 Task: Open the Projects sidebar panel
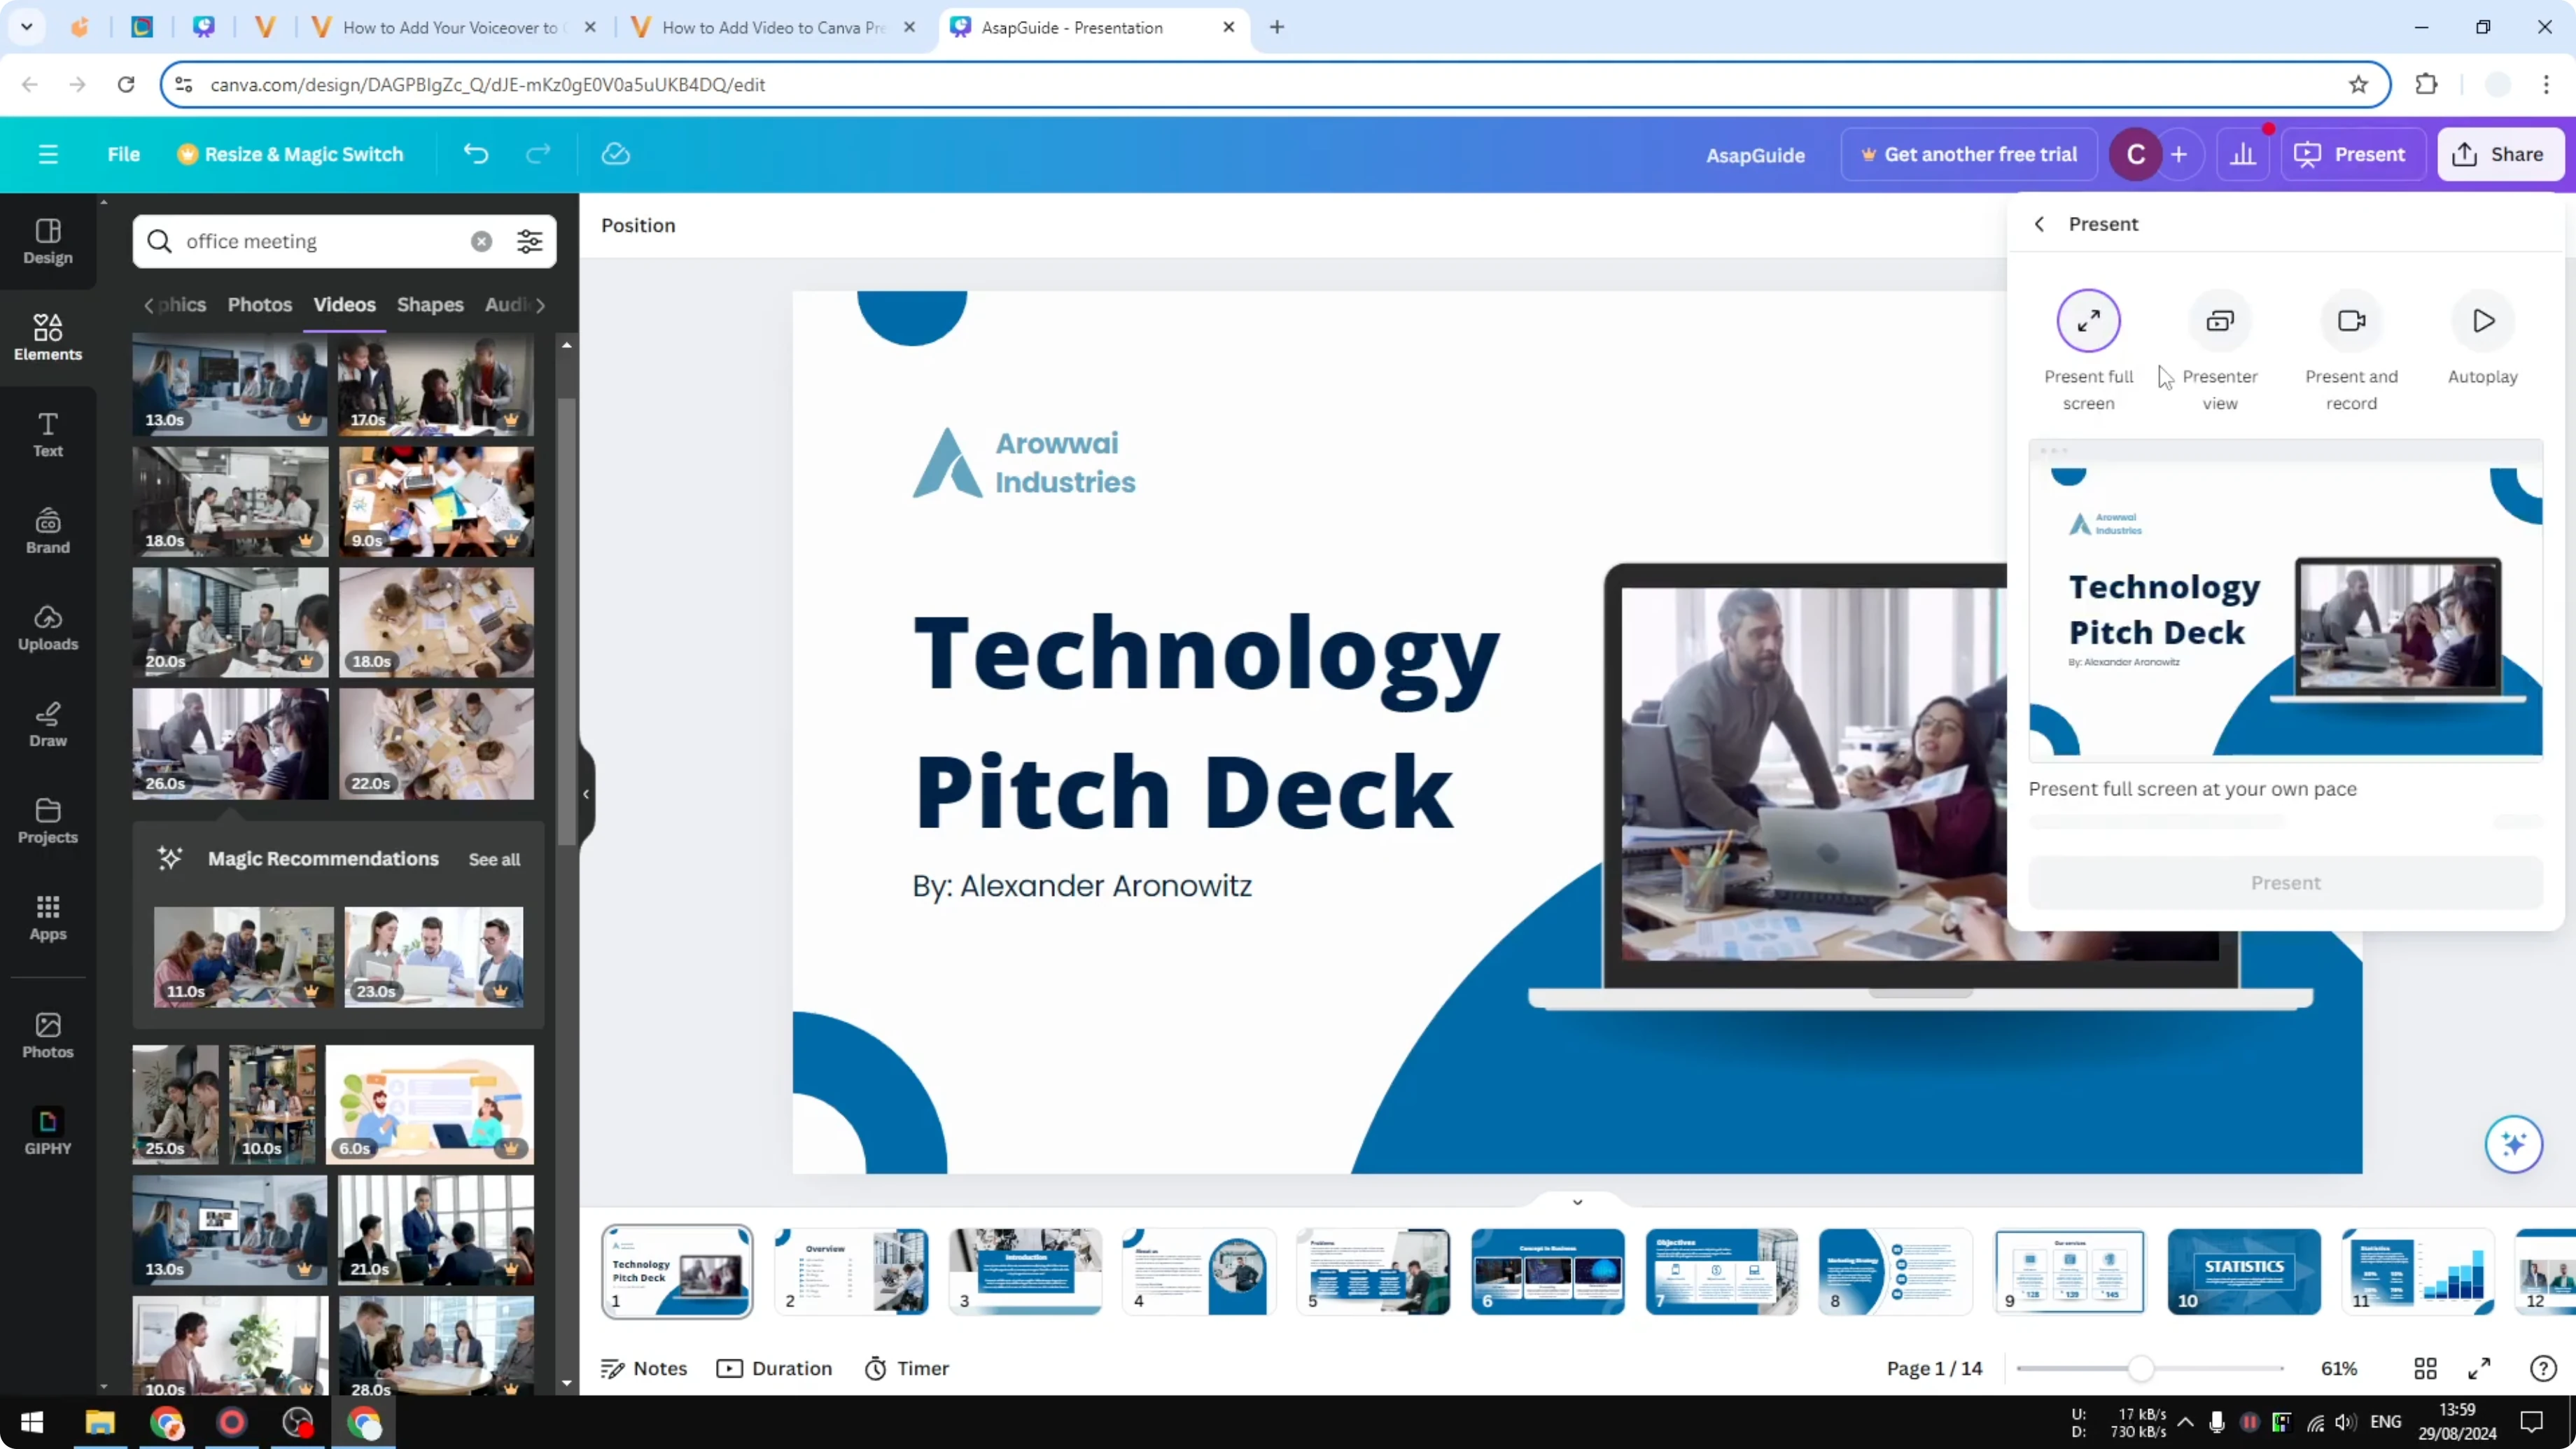click(x=48, y=822)
